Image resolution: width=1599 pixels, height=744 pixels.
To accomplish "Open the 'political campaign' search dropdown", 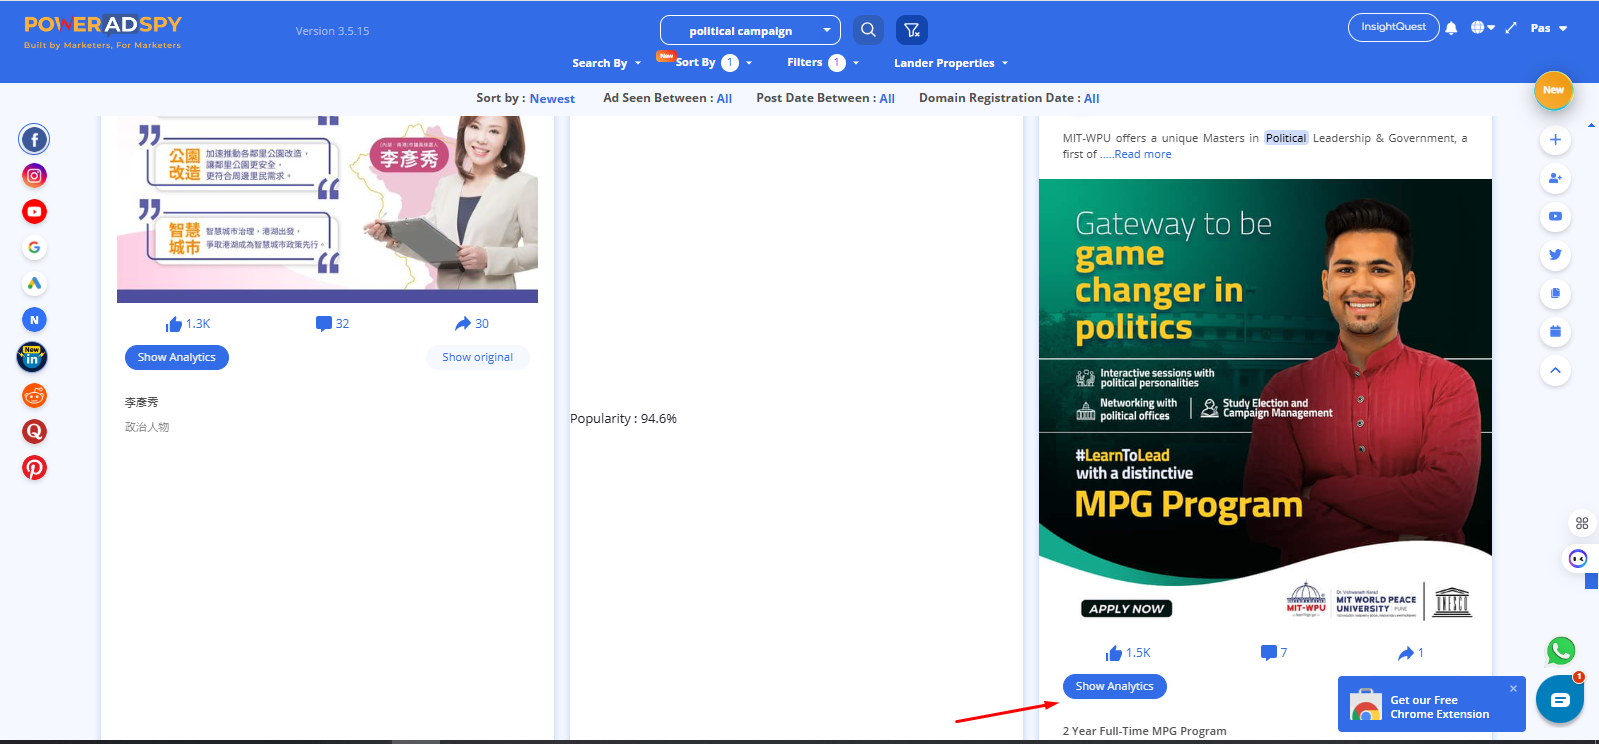I will tap(750, 30).
